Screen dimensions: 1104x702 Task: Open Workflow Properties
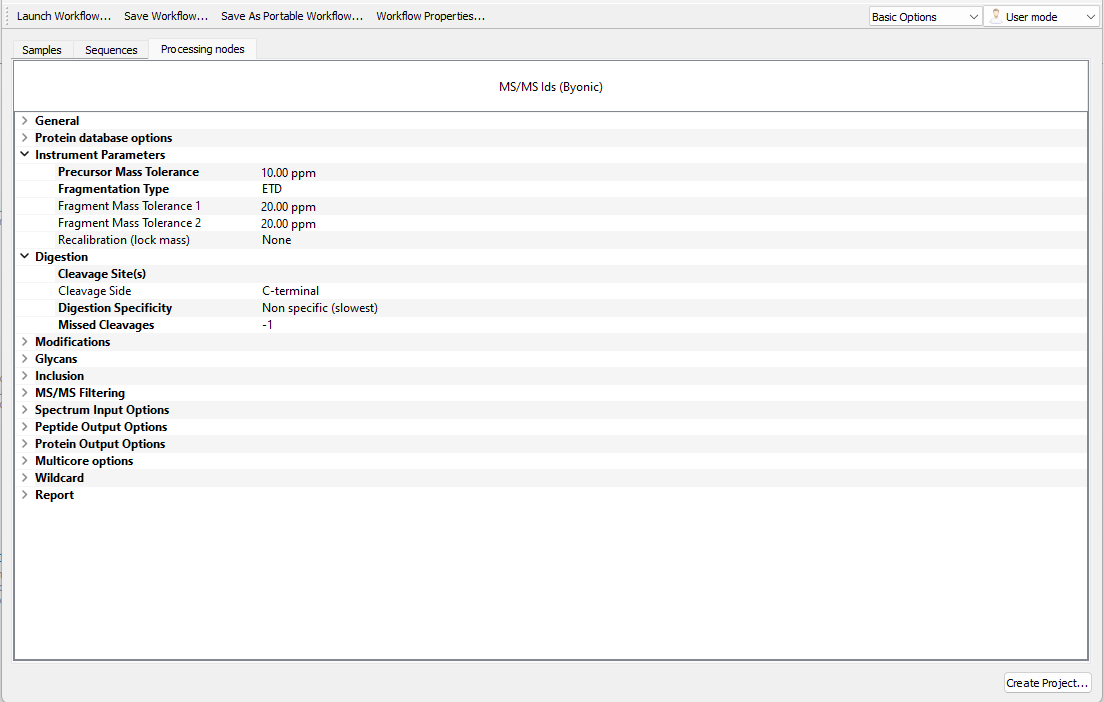click(x=430, y=15)
